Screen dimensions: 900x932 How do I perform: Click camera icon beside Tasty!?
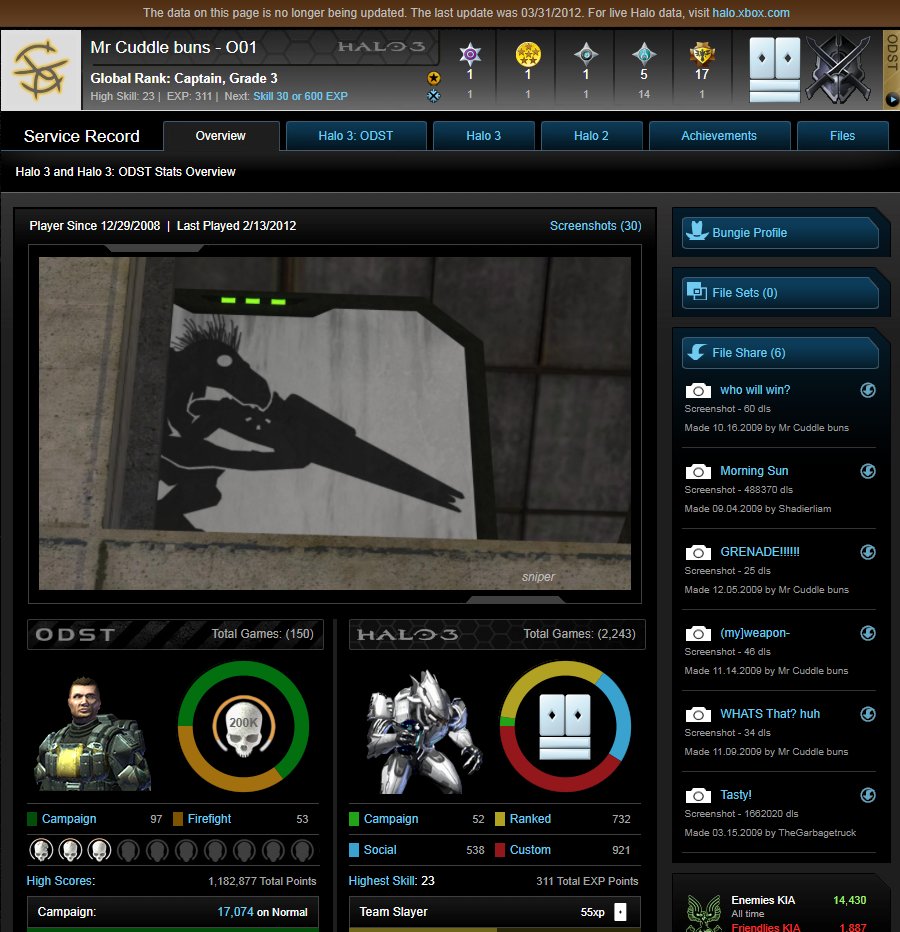pos(698,795)
